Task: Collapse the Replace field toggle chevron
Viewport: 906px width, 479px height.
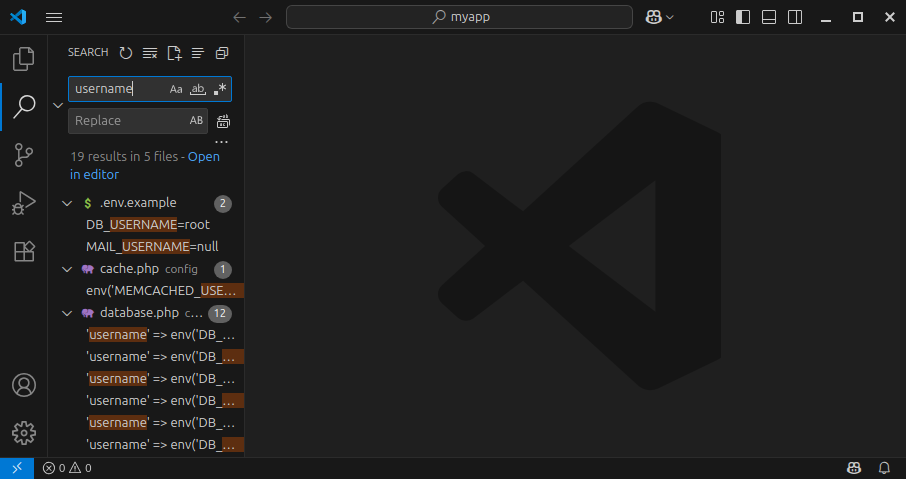Action: [58, 105]
